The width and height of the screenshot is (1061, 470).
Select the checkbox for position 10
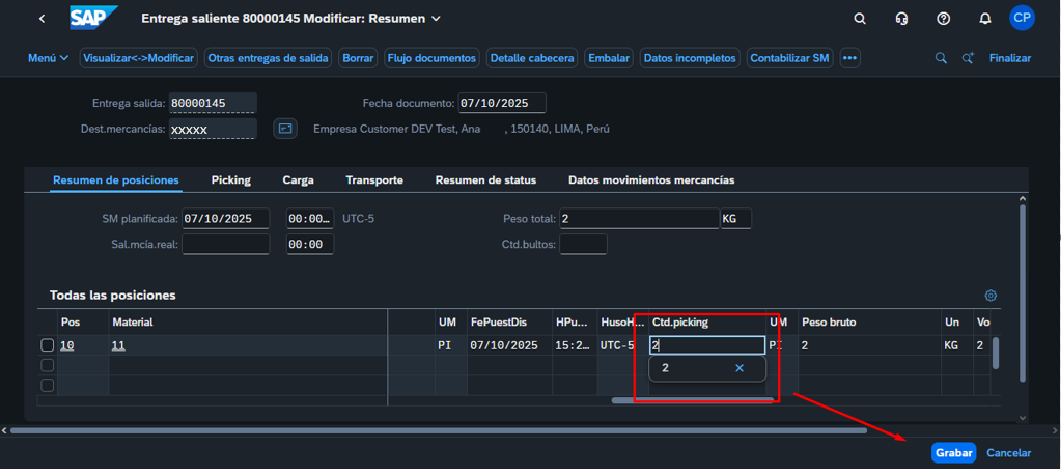click(x=47, y=345)
